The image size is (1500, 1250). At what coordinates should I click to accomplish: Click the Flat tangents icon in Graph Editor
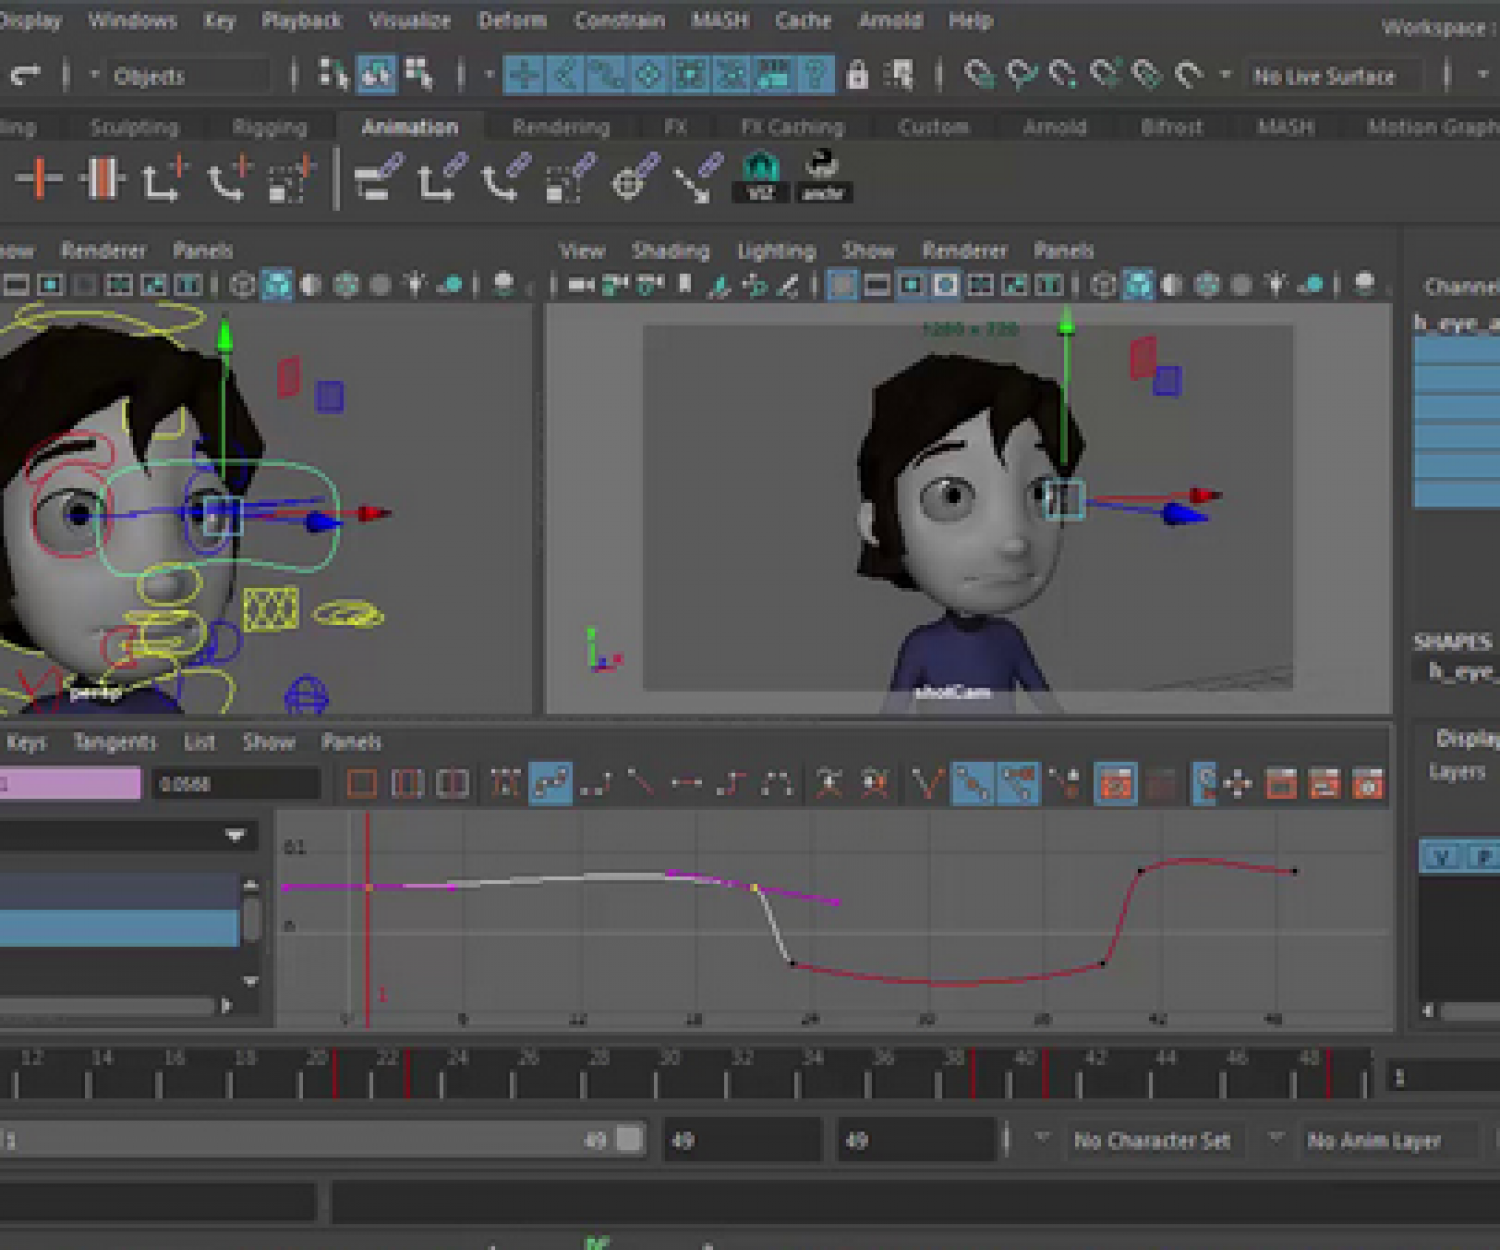[x=686, y=784]
